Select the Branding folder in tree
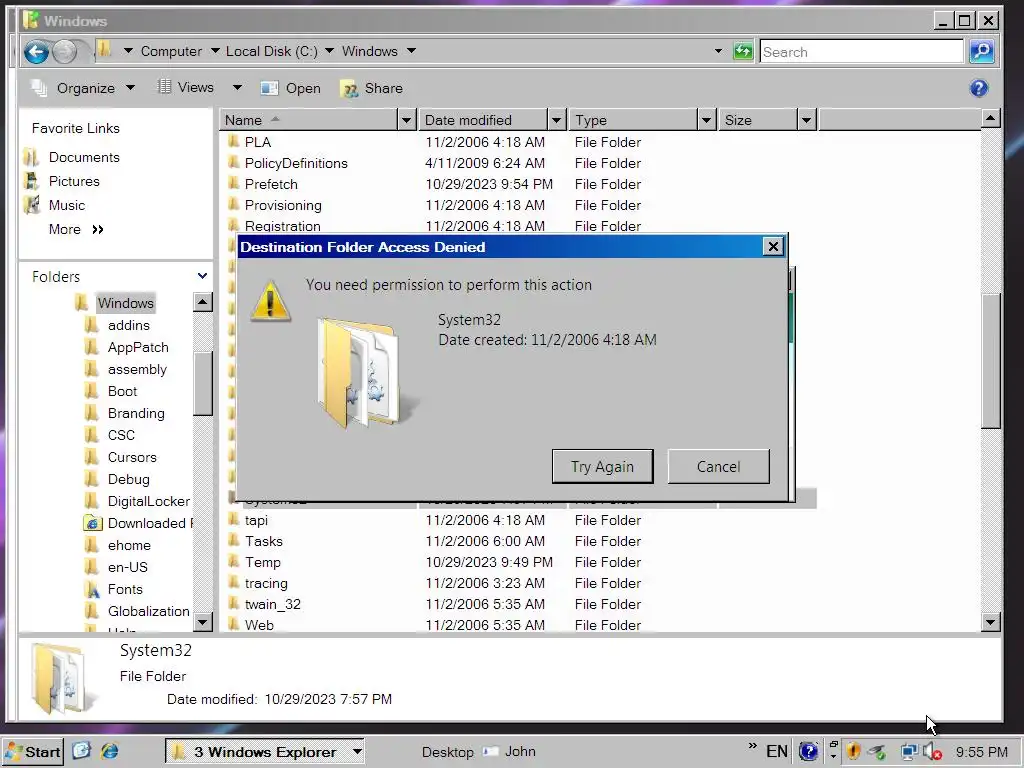The image size is (1024, 768). pos(136,413)
